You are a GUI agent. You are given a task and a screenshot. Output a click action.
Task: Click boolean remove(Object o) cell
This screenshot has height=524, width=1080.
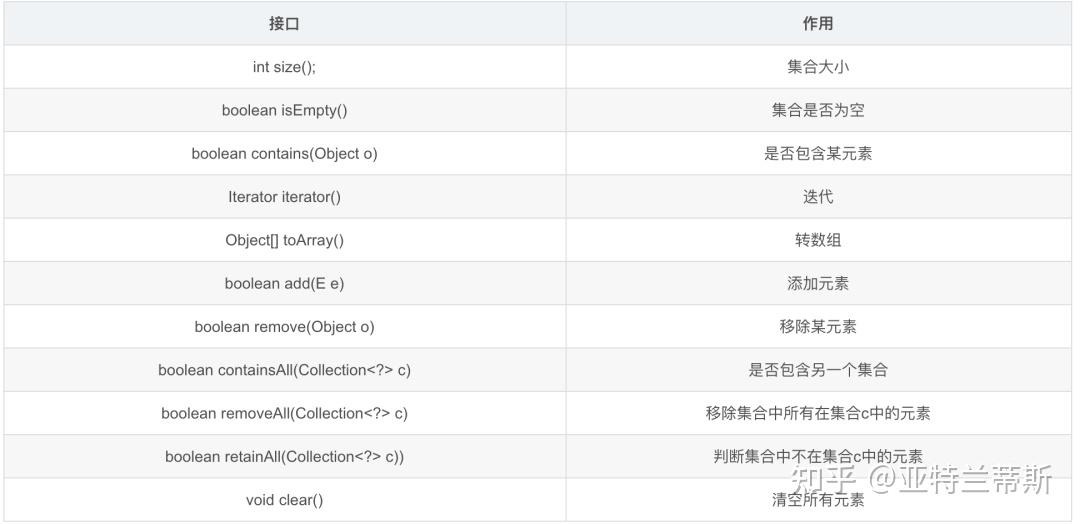pos(284,326)
